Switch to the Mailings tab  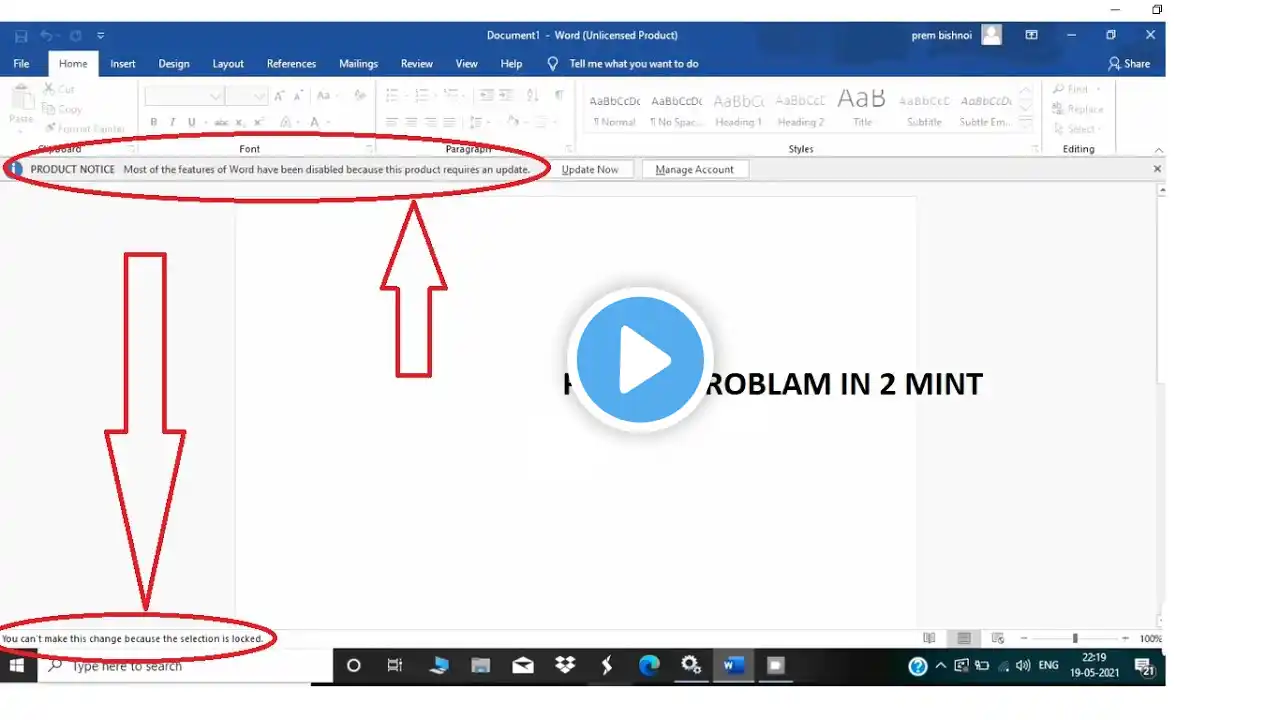tap(358, 64)
